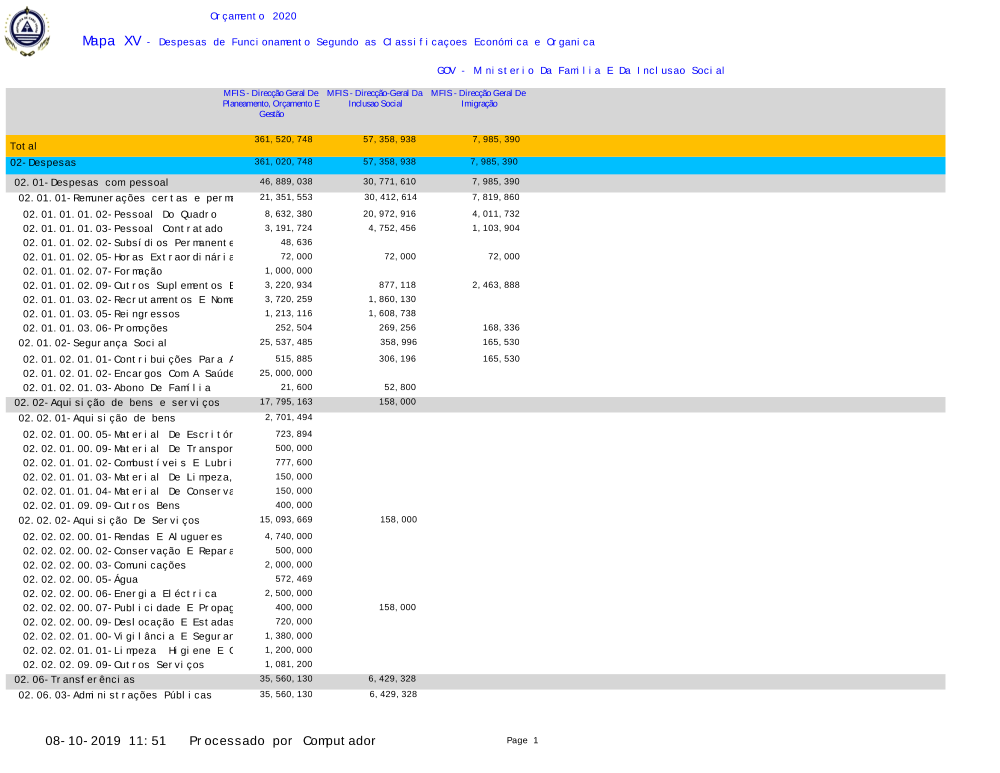Expand the Aquisição de bens e serviços section
This screenshot has height=773, width=1000.
[114, 403]
